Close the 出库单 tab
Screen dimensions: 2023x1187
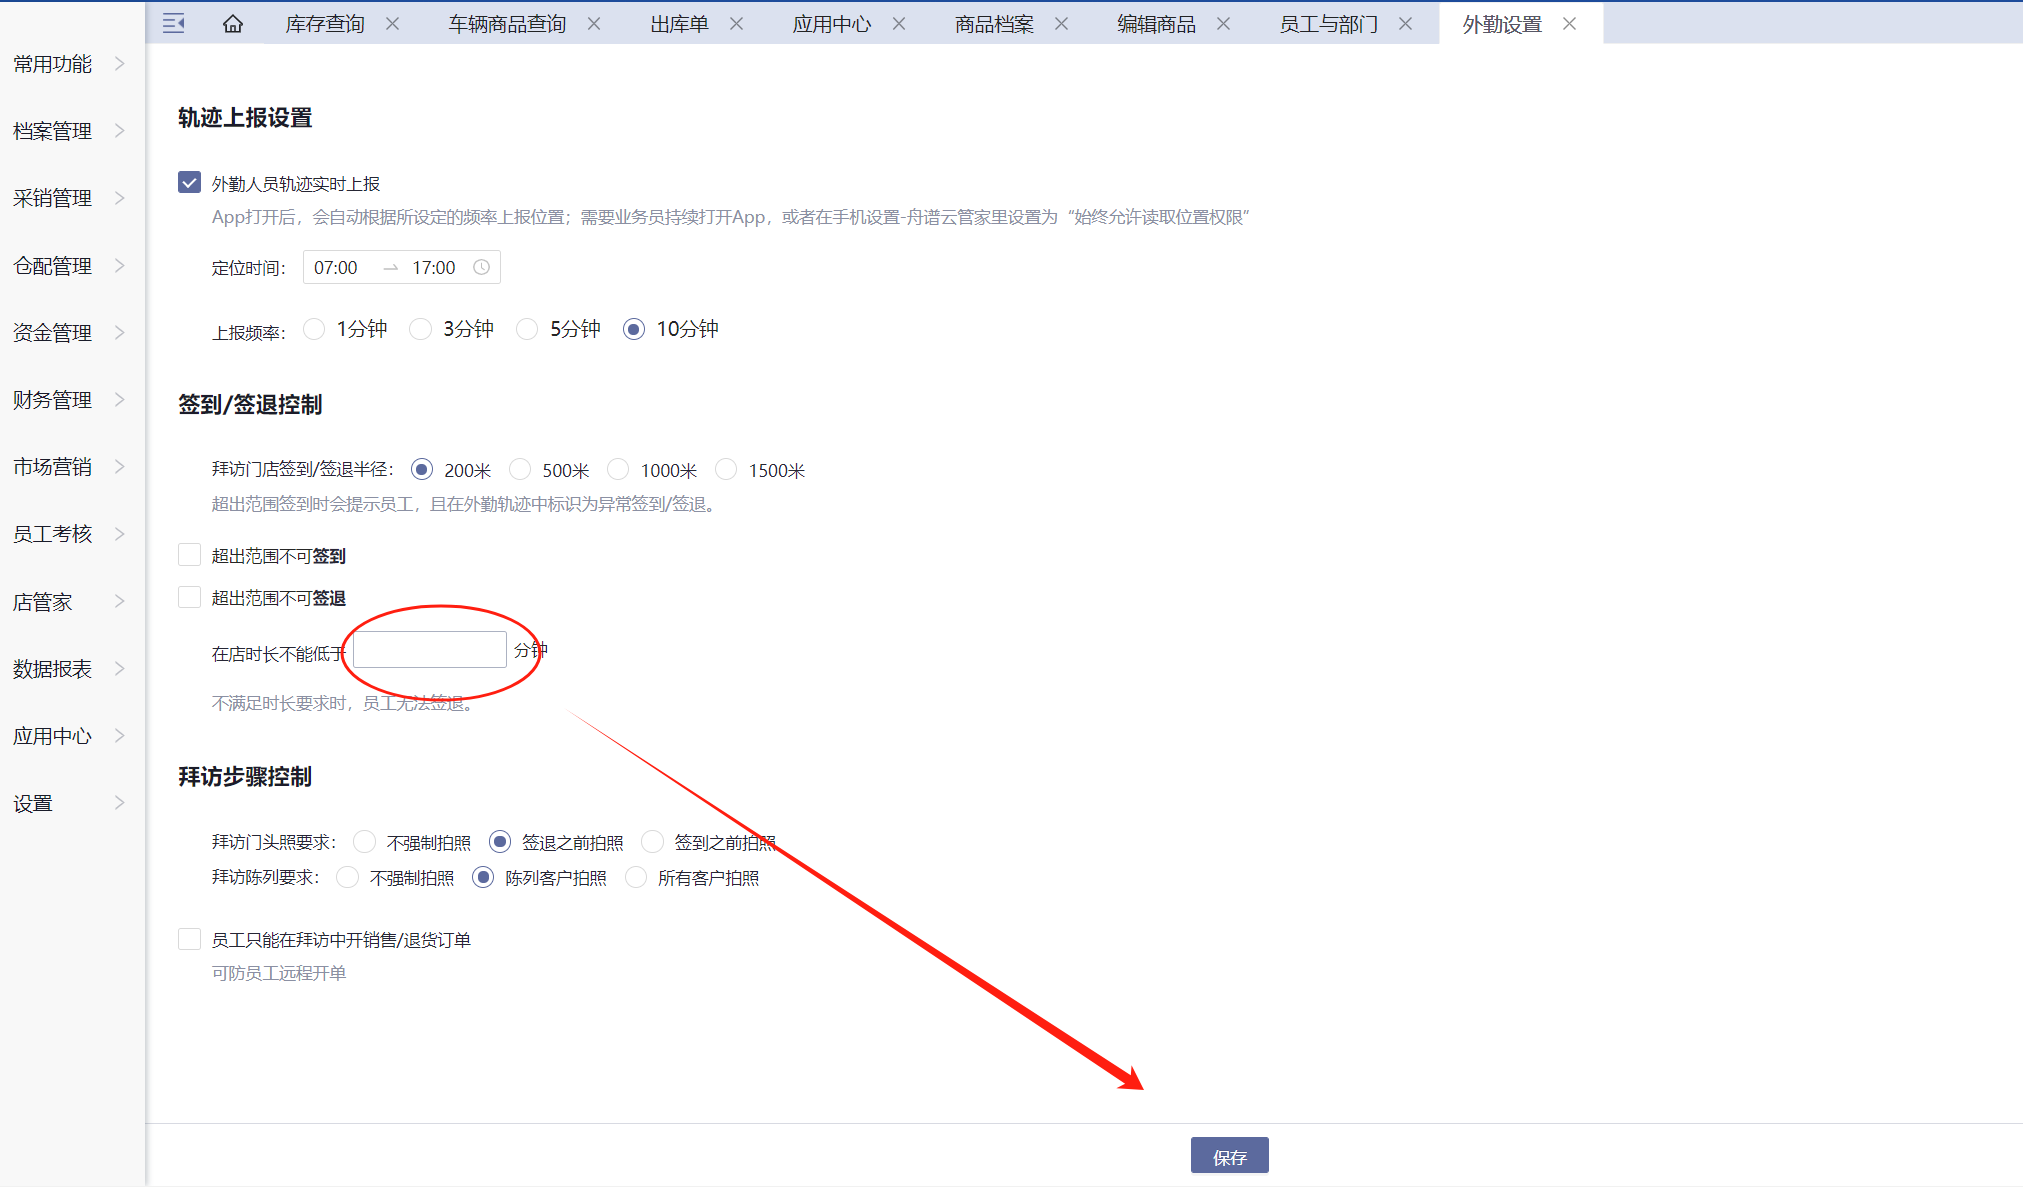click(736, 24)
